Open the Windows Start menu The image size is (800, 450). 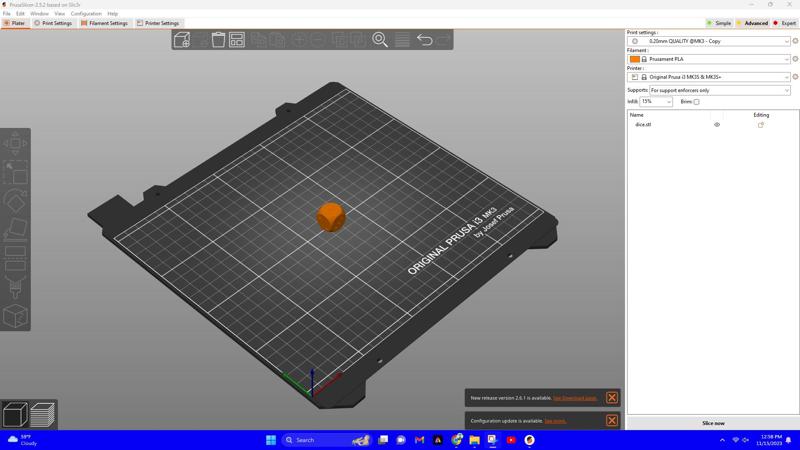click(271, 440)
